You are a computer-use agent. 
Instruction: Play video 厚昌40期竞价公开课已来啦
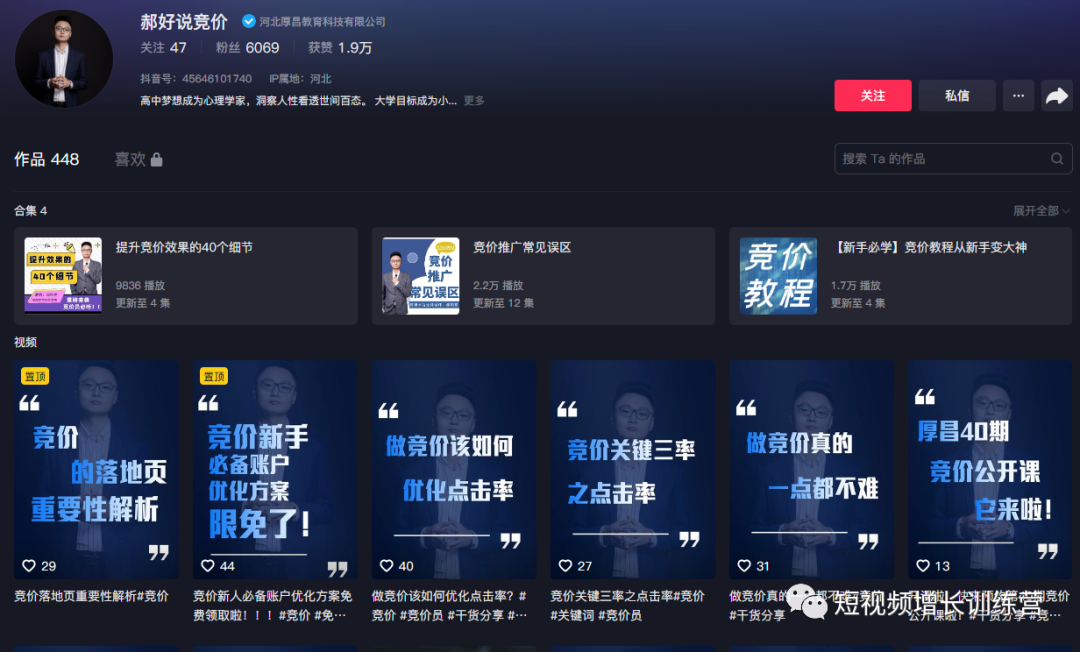[990, 470]
